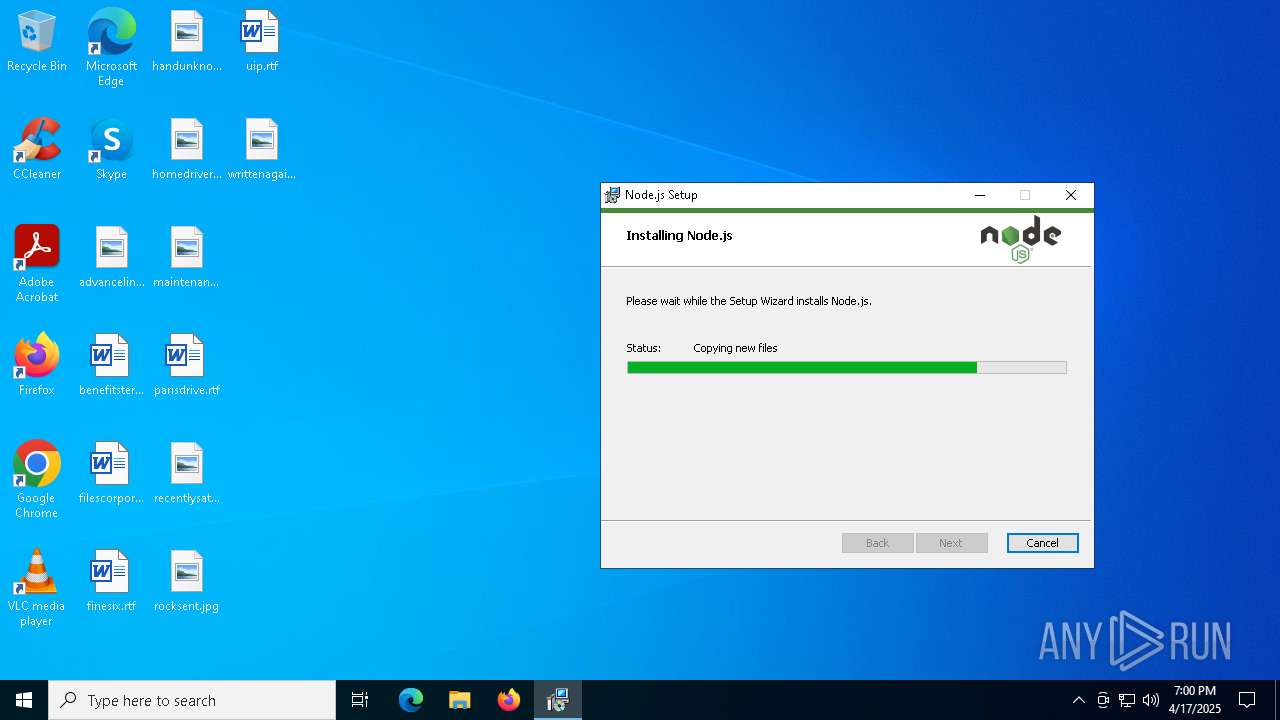The width and height of the screenshot is (1280, 720).
Task: Select the homedriver... image file
Action: click(x=187, y=150)
